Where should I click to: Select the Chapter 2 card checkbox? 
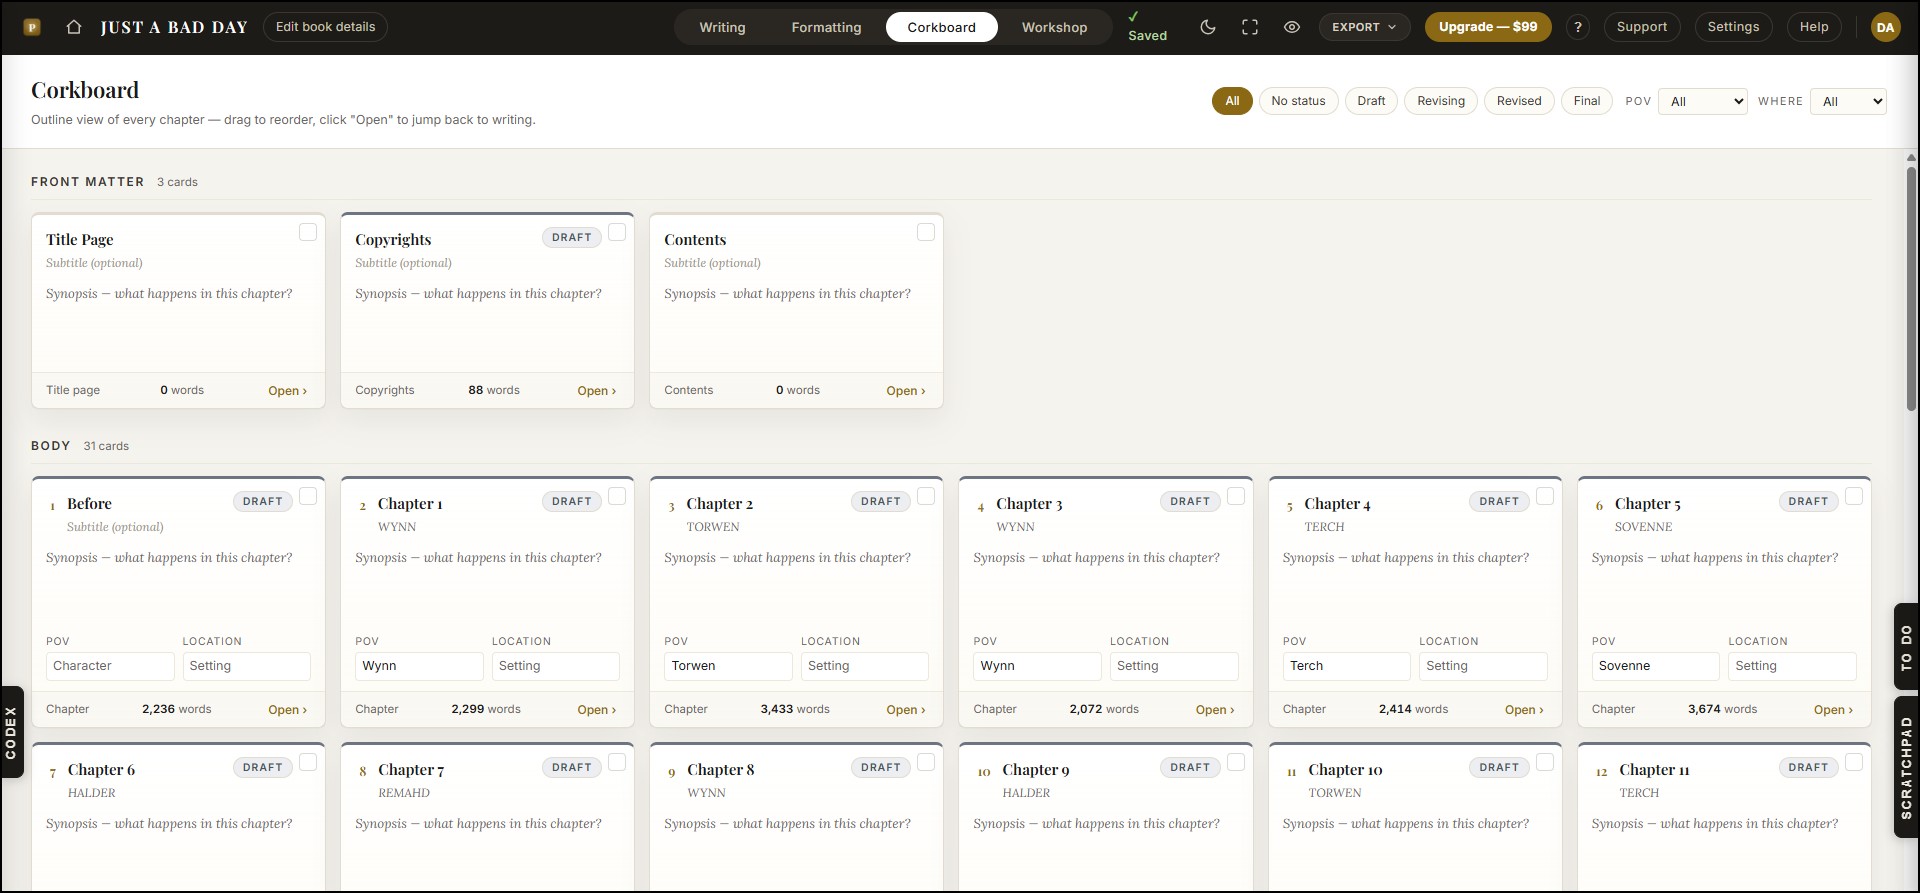(x=926, y=496)
